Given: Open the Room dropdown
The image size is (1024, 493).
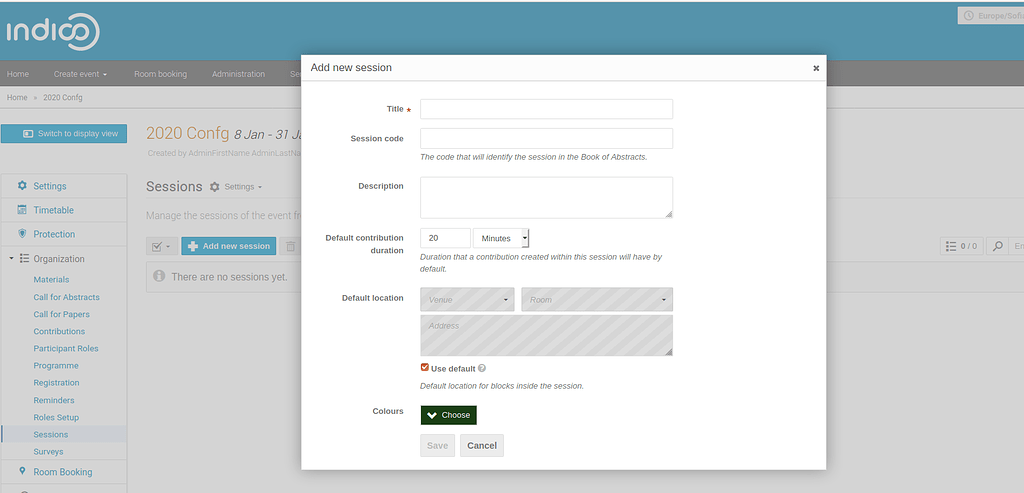Looking at the screenshot, I should tap(597, 300).
